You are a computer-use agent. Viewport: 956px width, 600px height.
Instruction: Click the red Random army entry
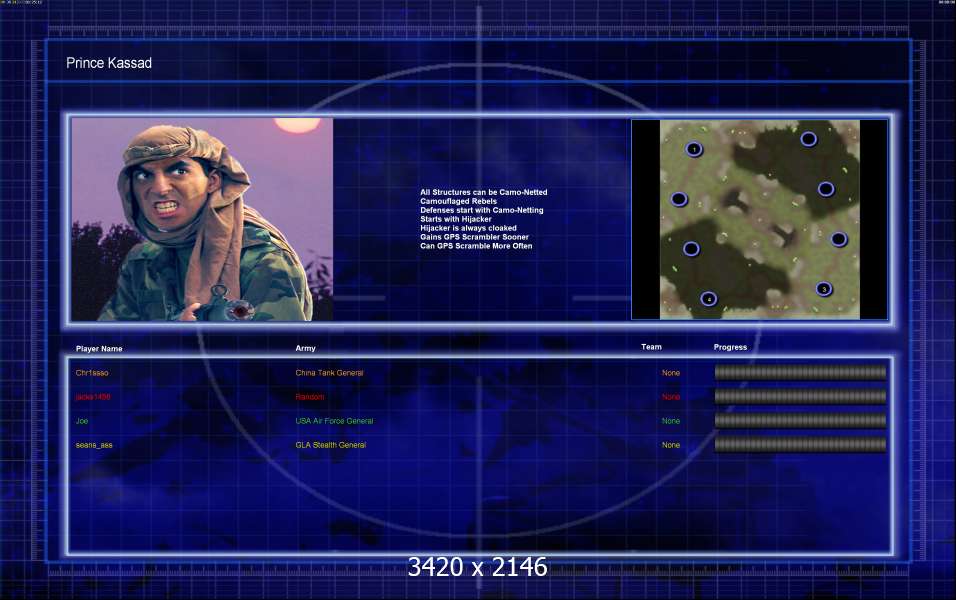click(310, 397)
